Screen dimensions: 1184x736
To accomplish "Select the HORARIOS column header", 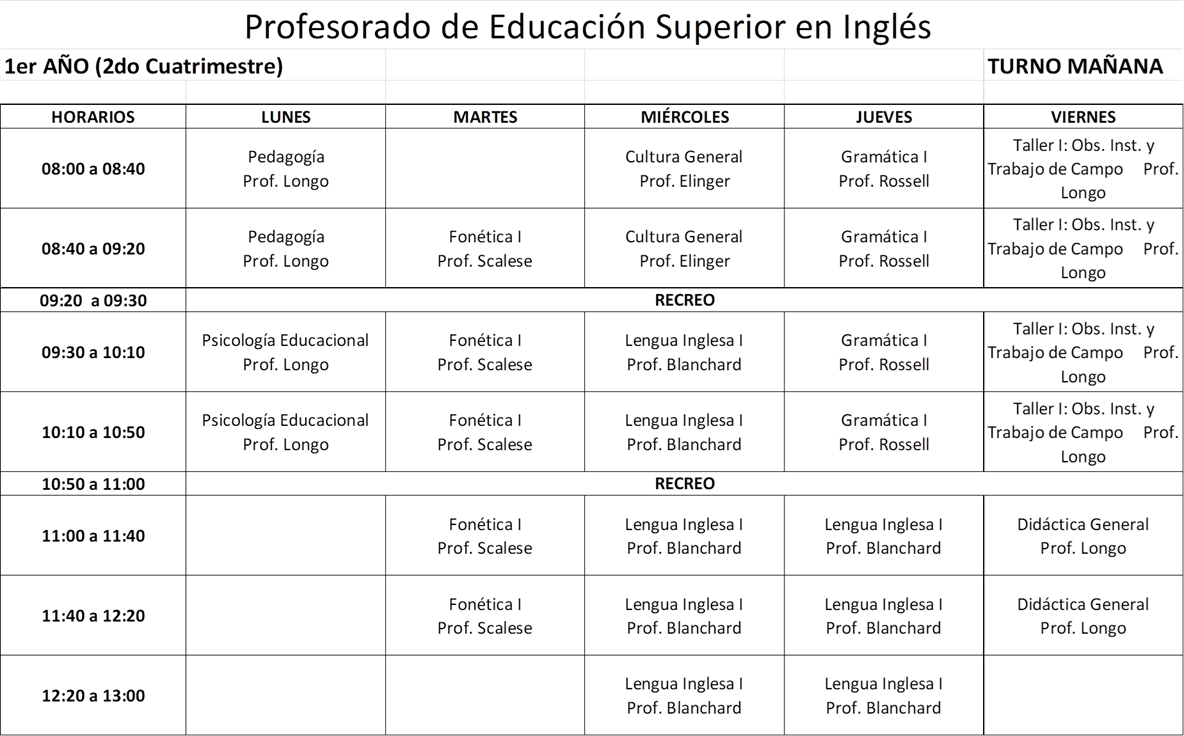I will coord(93,117).
